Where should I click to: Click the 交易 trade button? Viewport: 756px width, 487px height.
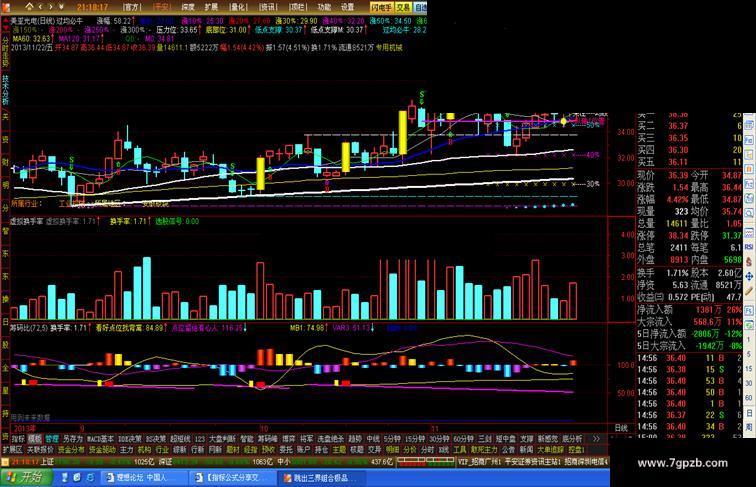[403, 7]
